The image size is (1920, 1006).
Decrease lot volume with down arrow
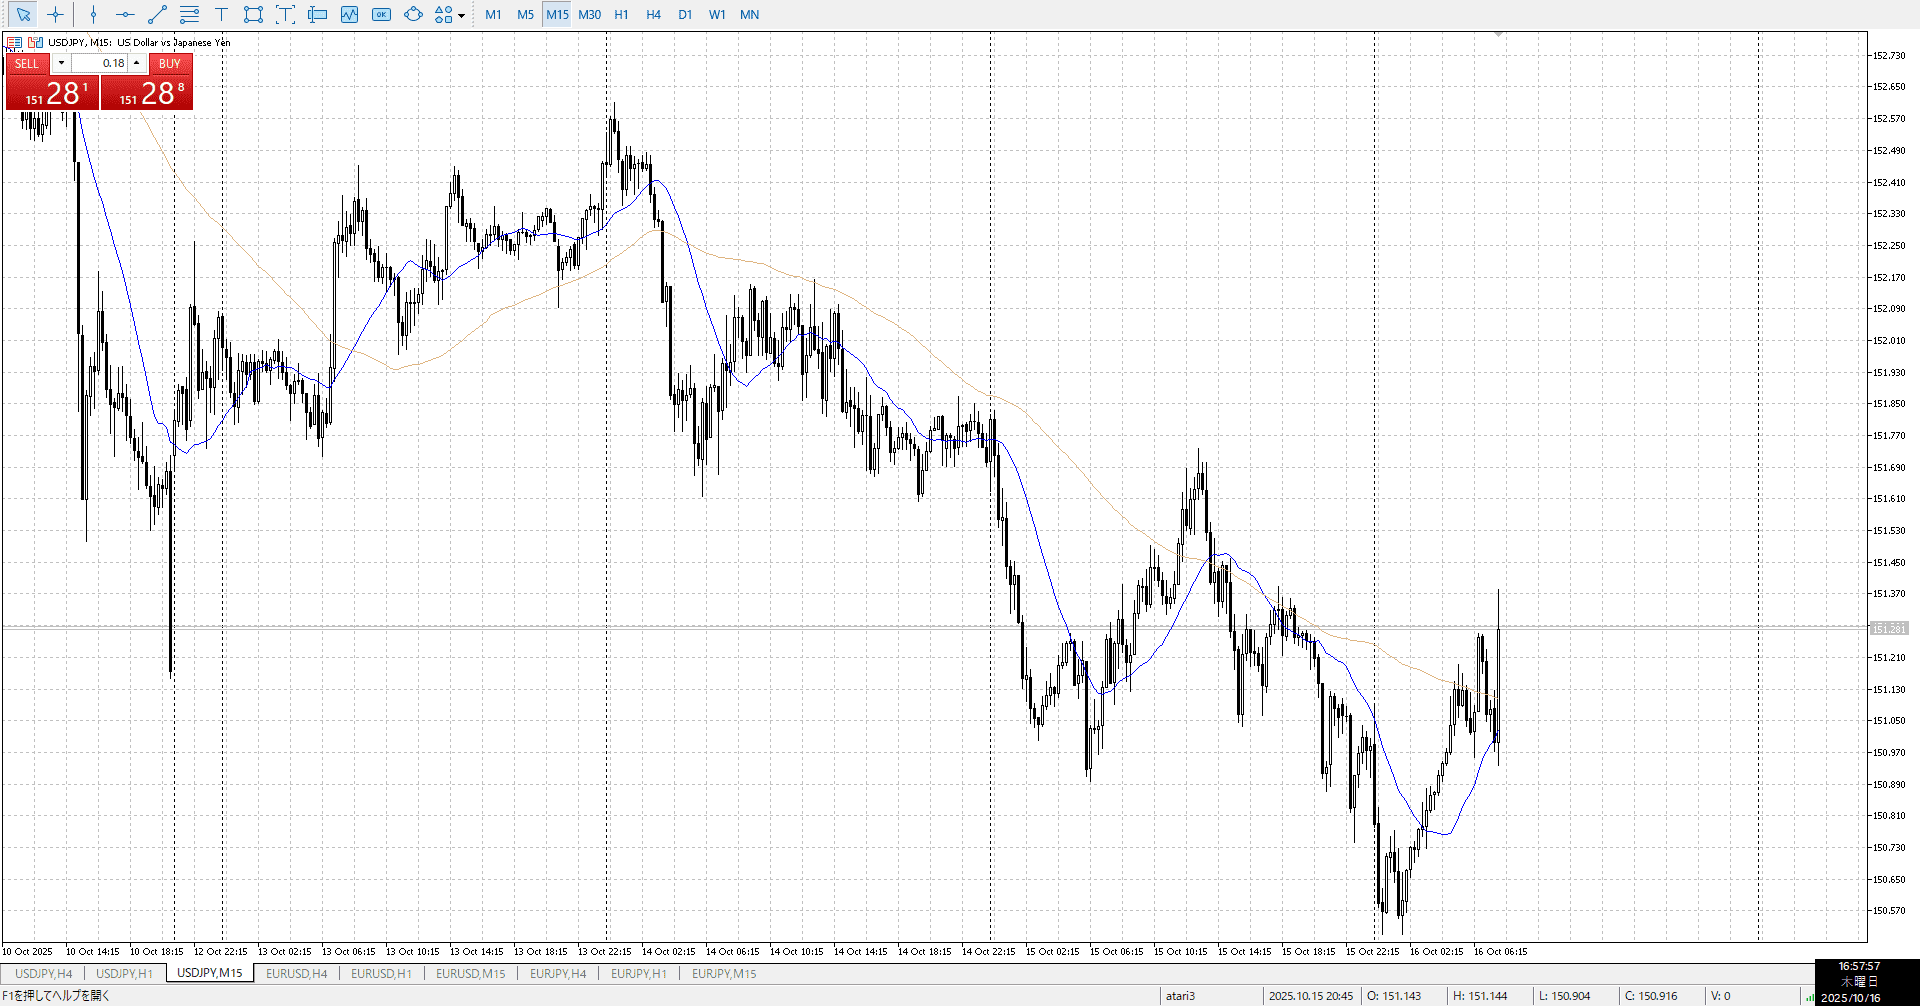coord(61,63)
